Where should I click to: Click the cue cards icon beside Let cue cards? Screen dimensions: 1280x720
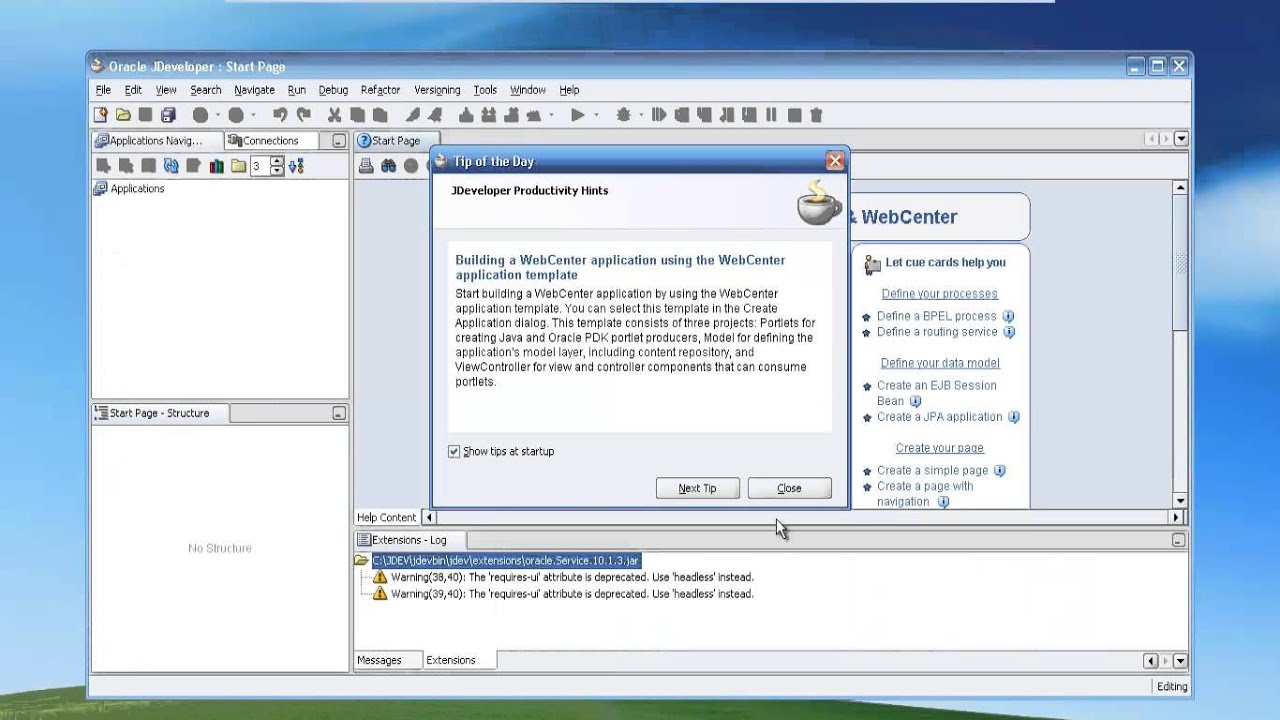click(872, 264)
